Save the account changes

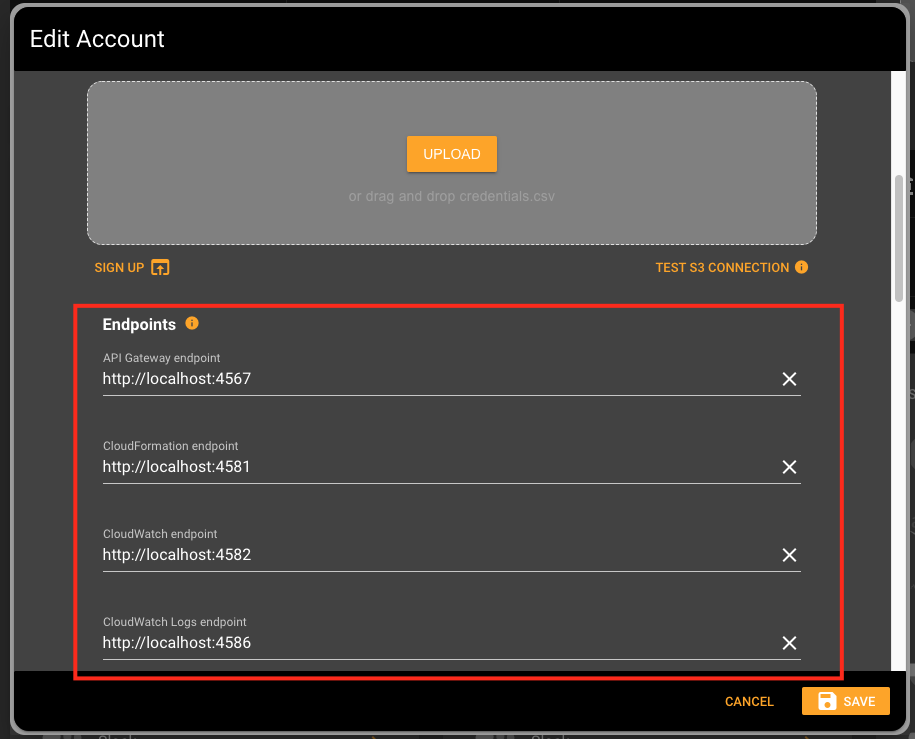coord(846,701)
